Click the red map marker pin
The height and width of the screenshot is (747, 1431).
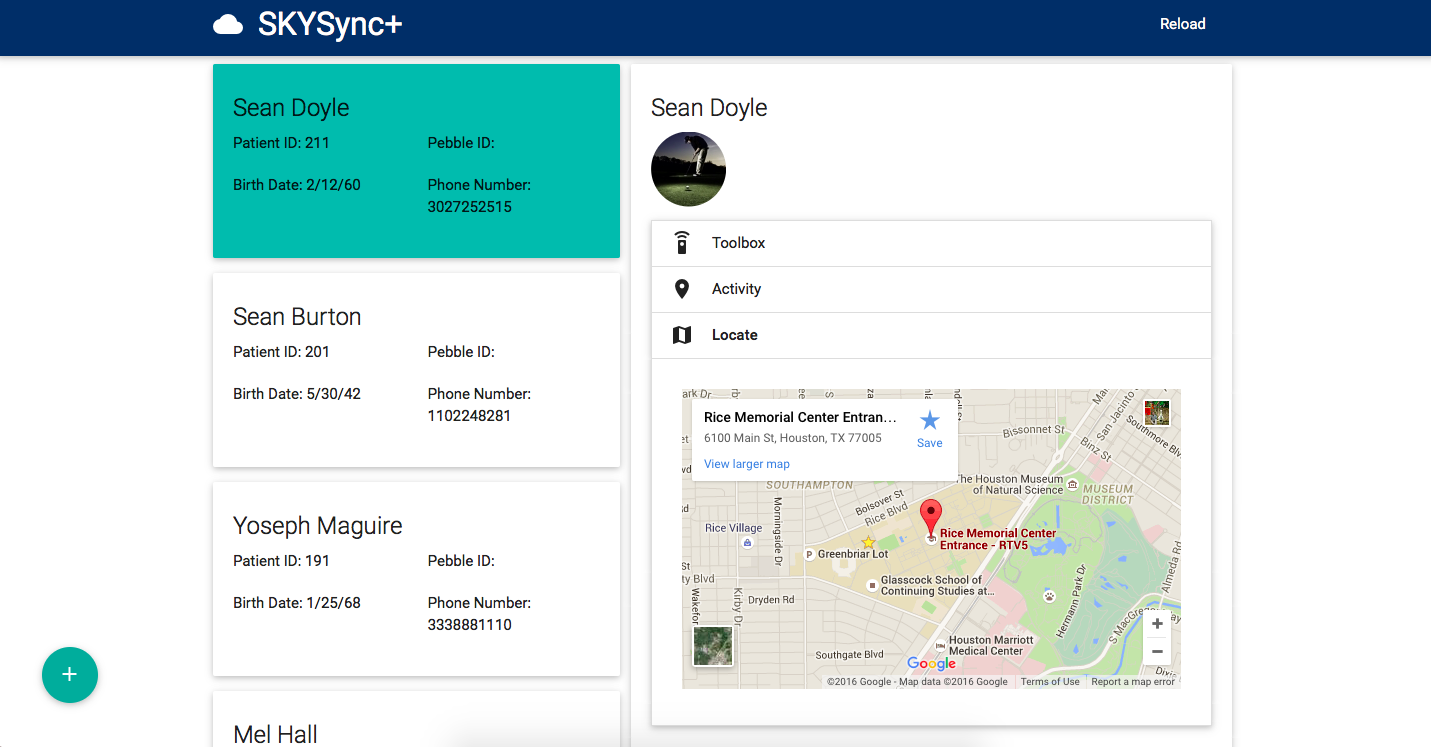931,520
